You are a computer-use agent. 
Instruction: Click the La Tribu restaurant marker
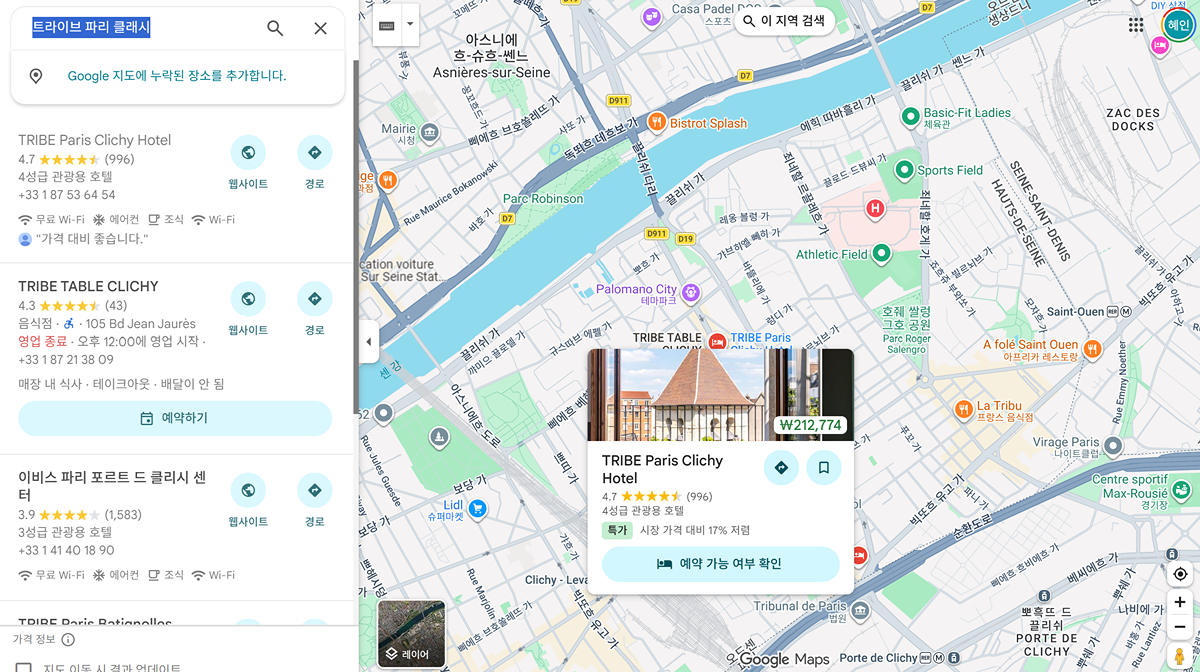(x=963, y=408)
